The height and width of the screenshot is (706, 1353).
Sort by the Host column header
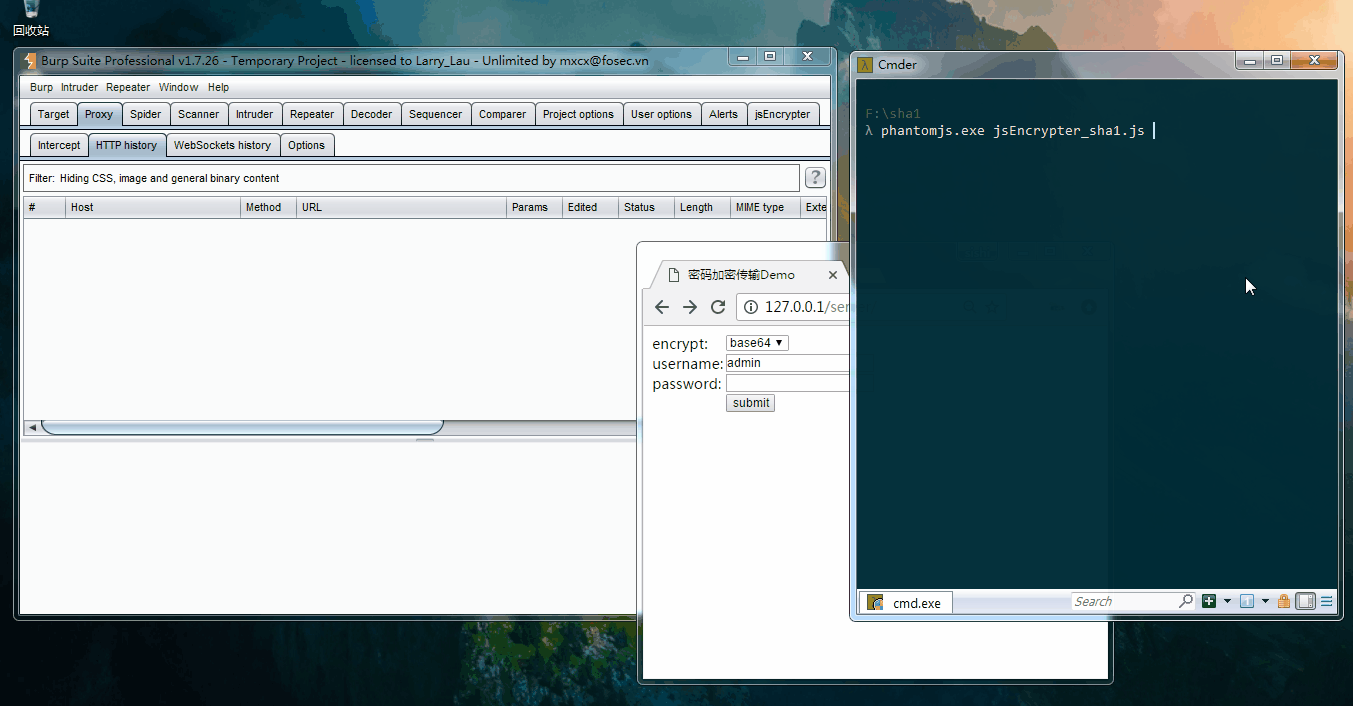coord(153,207)
